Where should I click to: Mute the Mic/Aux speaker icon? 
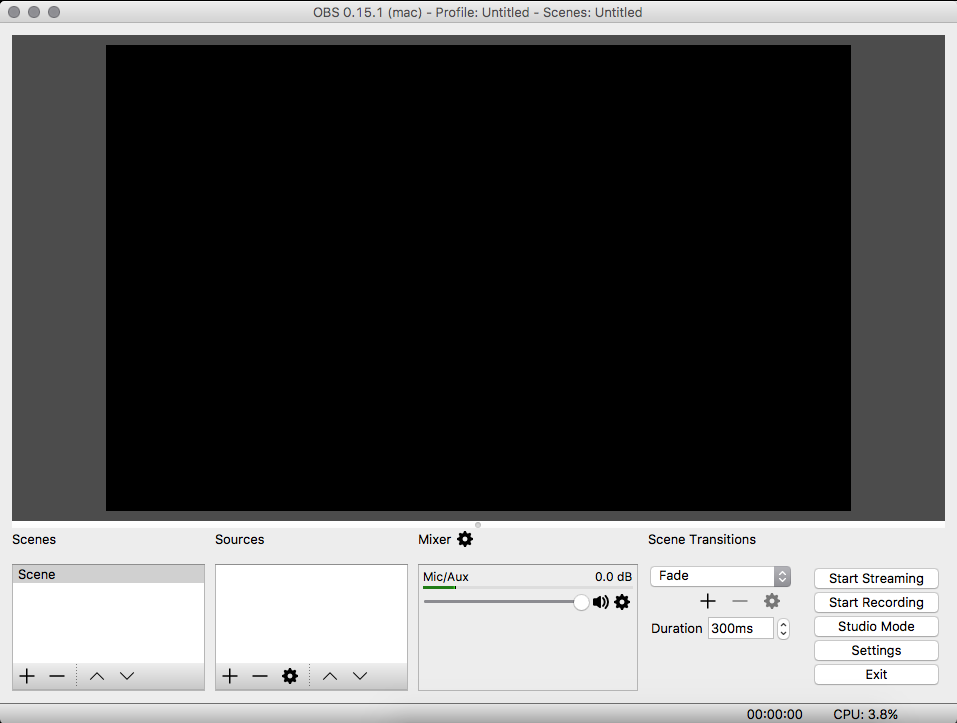click(601, 602)
